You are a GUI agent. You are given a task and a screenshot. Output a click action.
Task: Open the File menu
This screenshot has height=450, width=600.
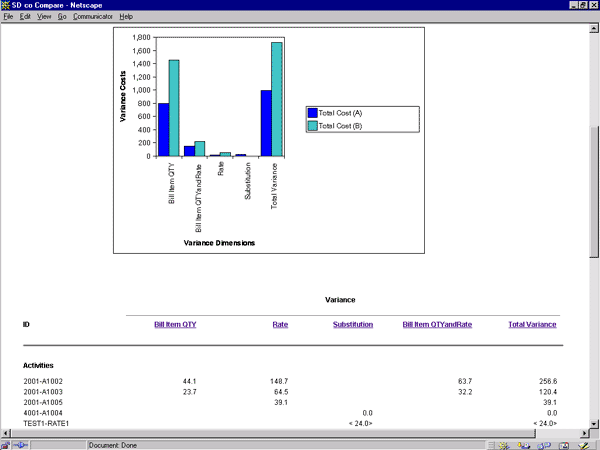pos(8,16)
